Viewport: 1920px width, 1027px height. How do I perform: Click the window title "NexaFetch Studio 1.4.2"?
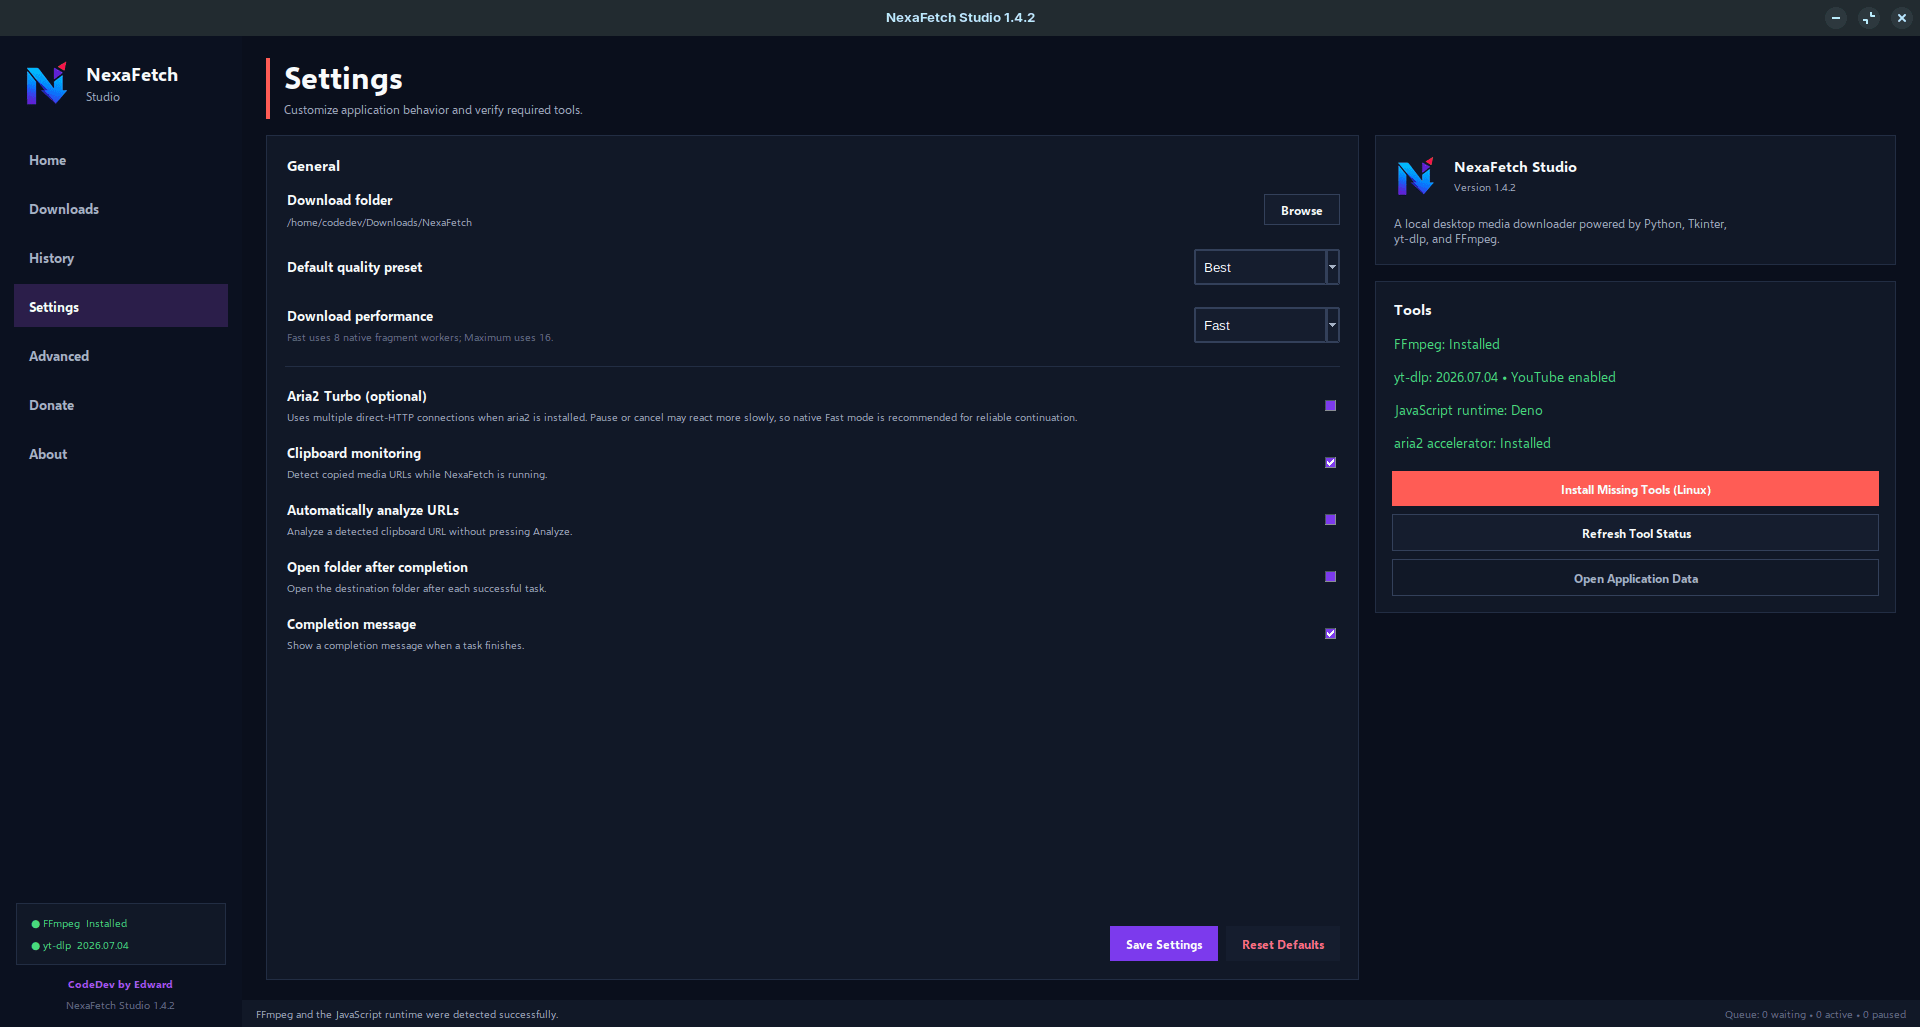point(960,18)
